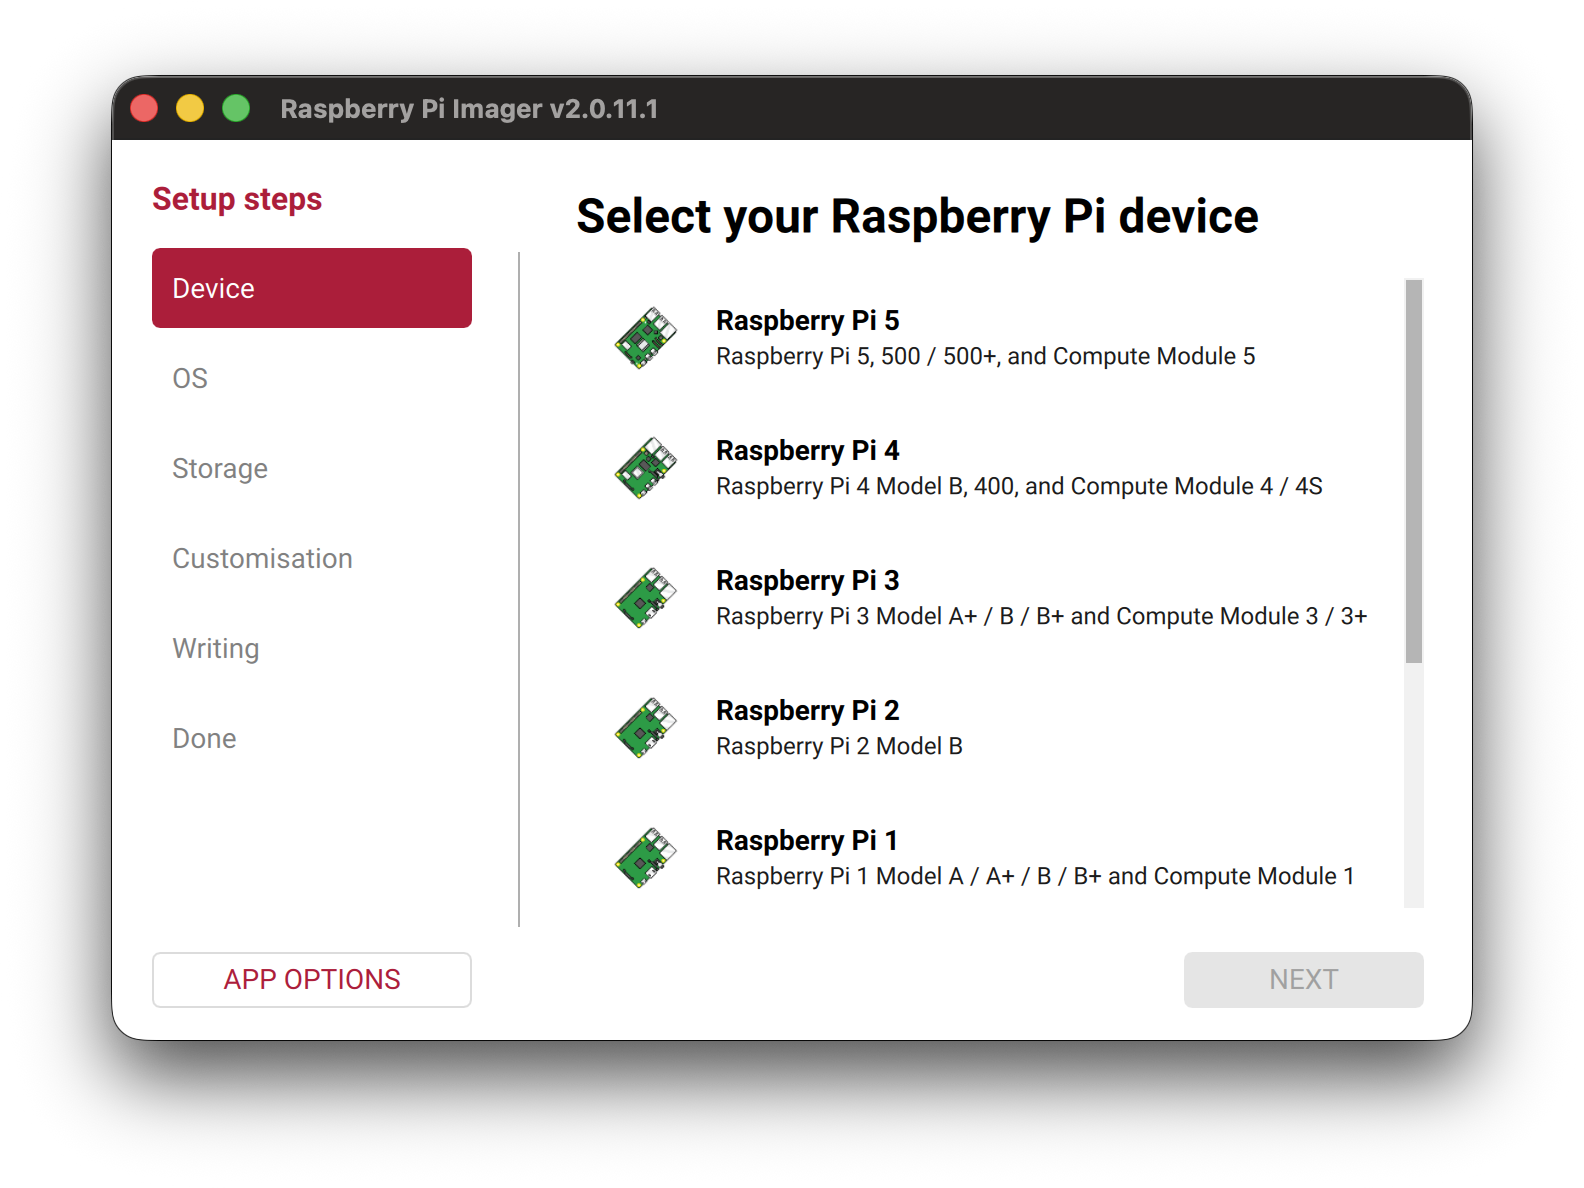Click "Raspberry Pi 1 Model A / A+" description

click(x=1035, y=876)
